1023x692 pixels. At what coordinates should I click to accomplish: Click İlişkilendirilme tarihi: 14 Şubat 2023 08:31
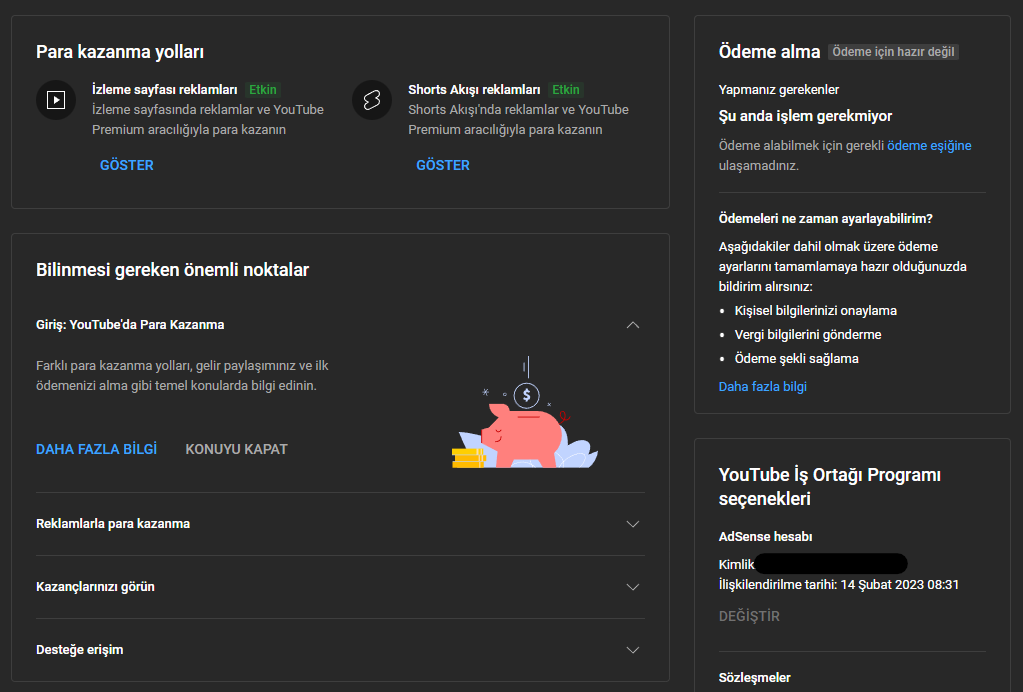[838, 584]
